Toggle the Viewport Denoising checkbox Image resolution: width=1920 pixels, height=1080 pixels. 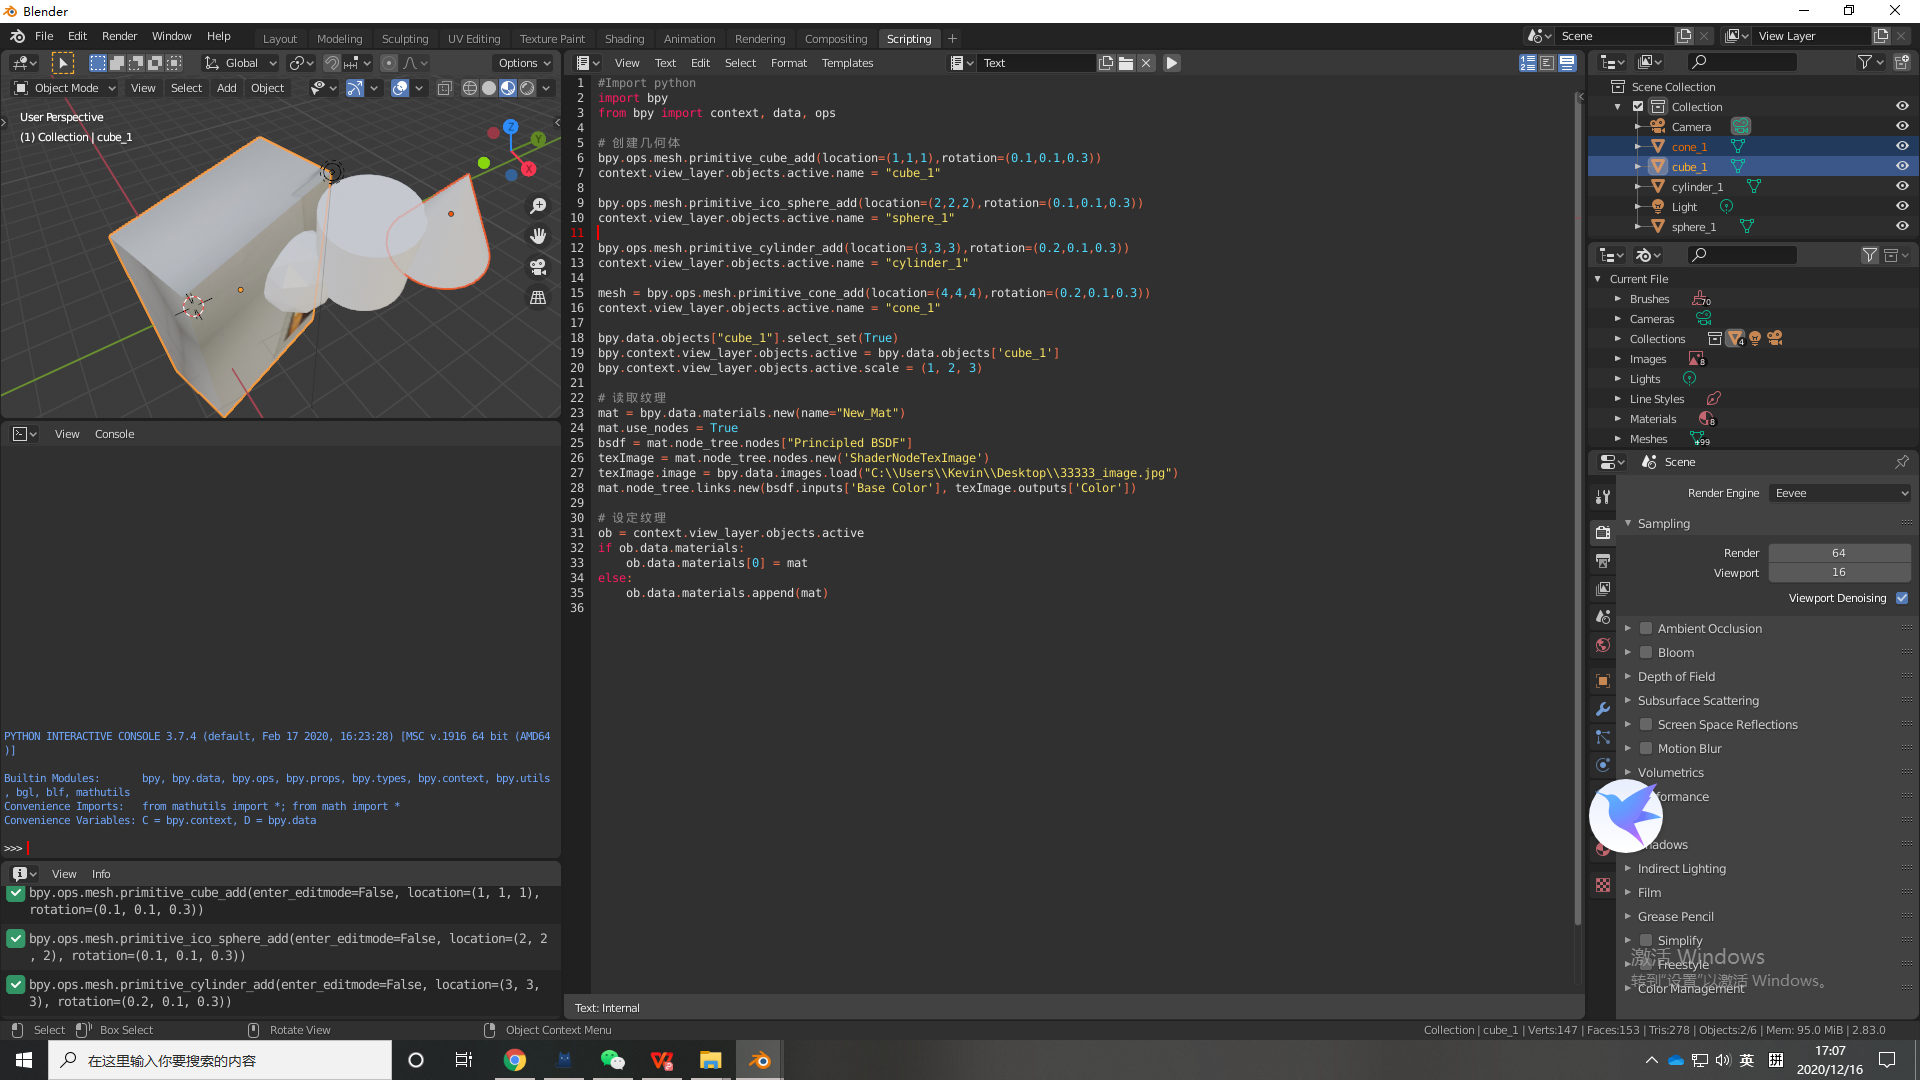click(1902, 598)
